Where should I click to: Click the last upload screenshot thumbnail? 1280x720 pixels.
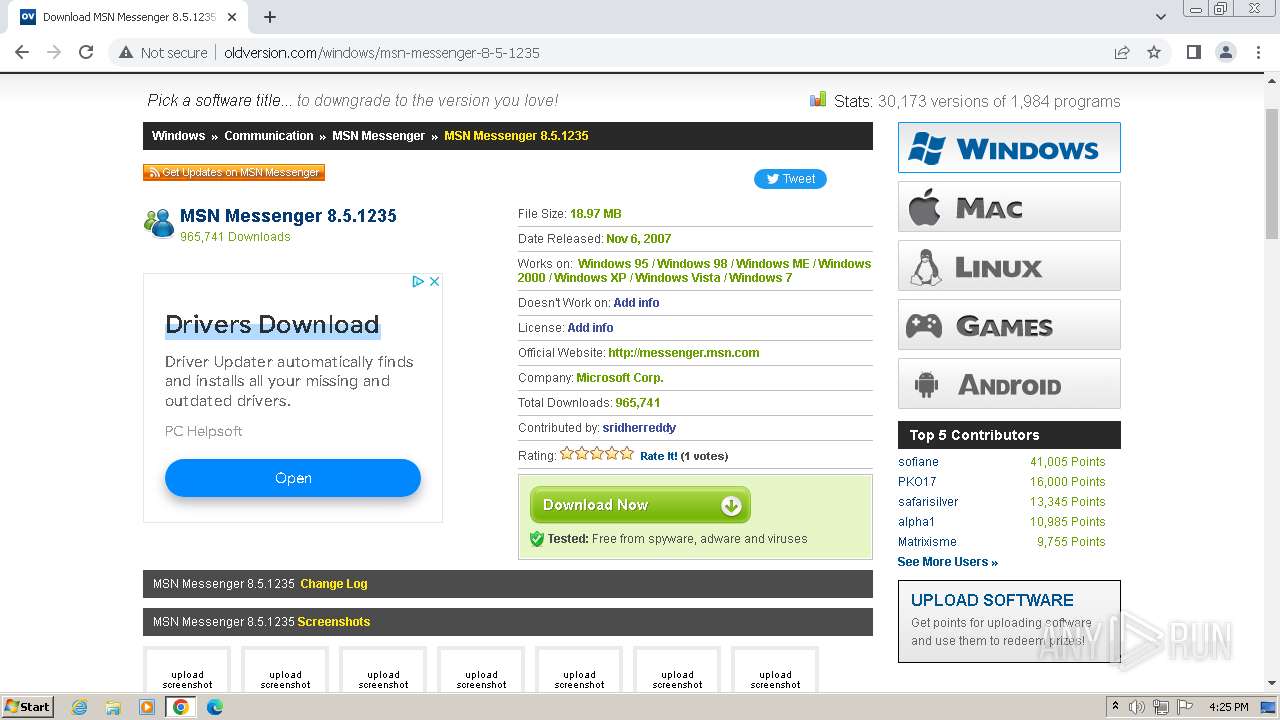tap(775, 670)
